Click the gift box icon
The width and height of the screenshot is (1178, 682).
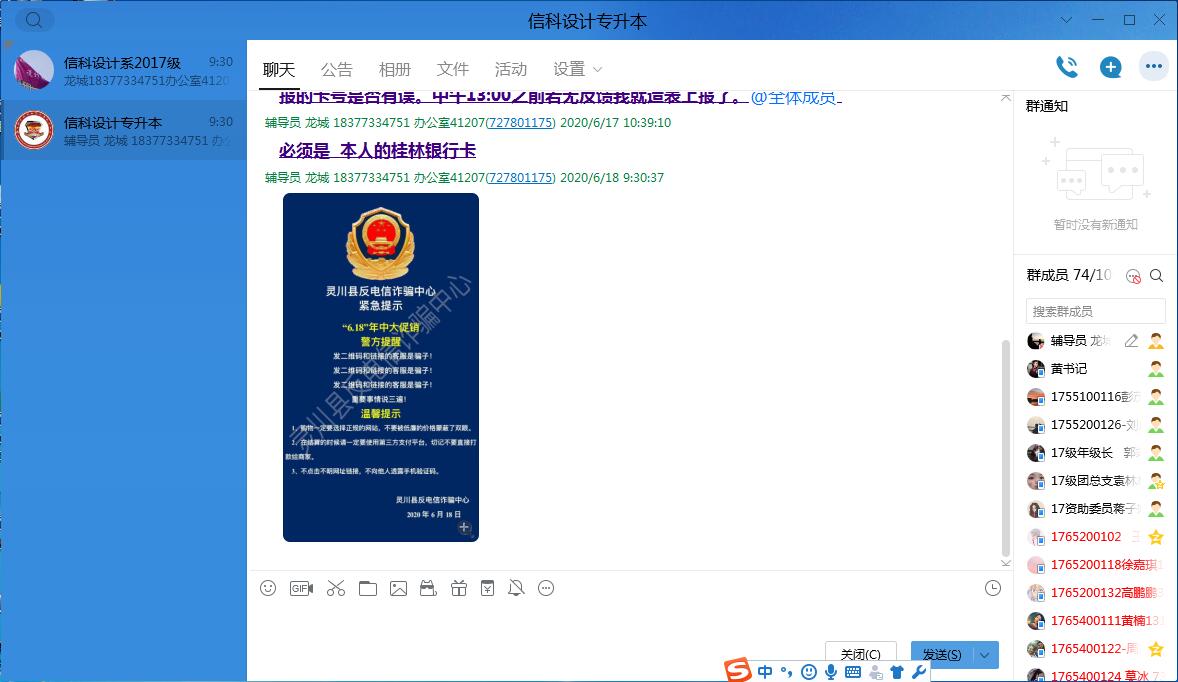coord(459,588)
